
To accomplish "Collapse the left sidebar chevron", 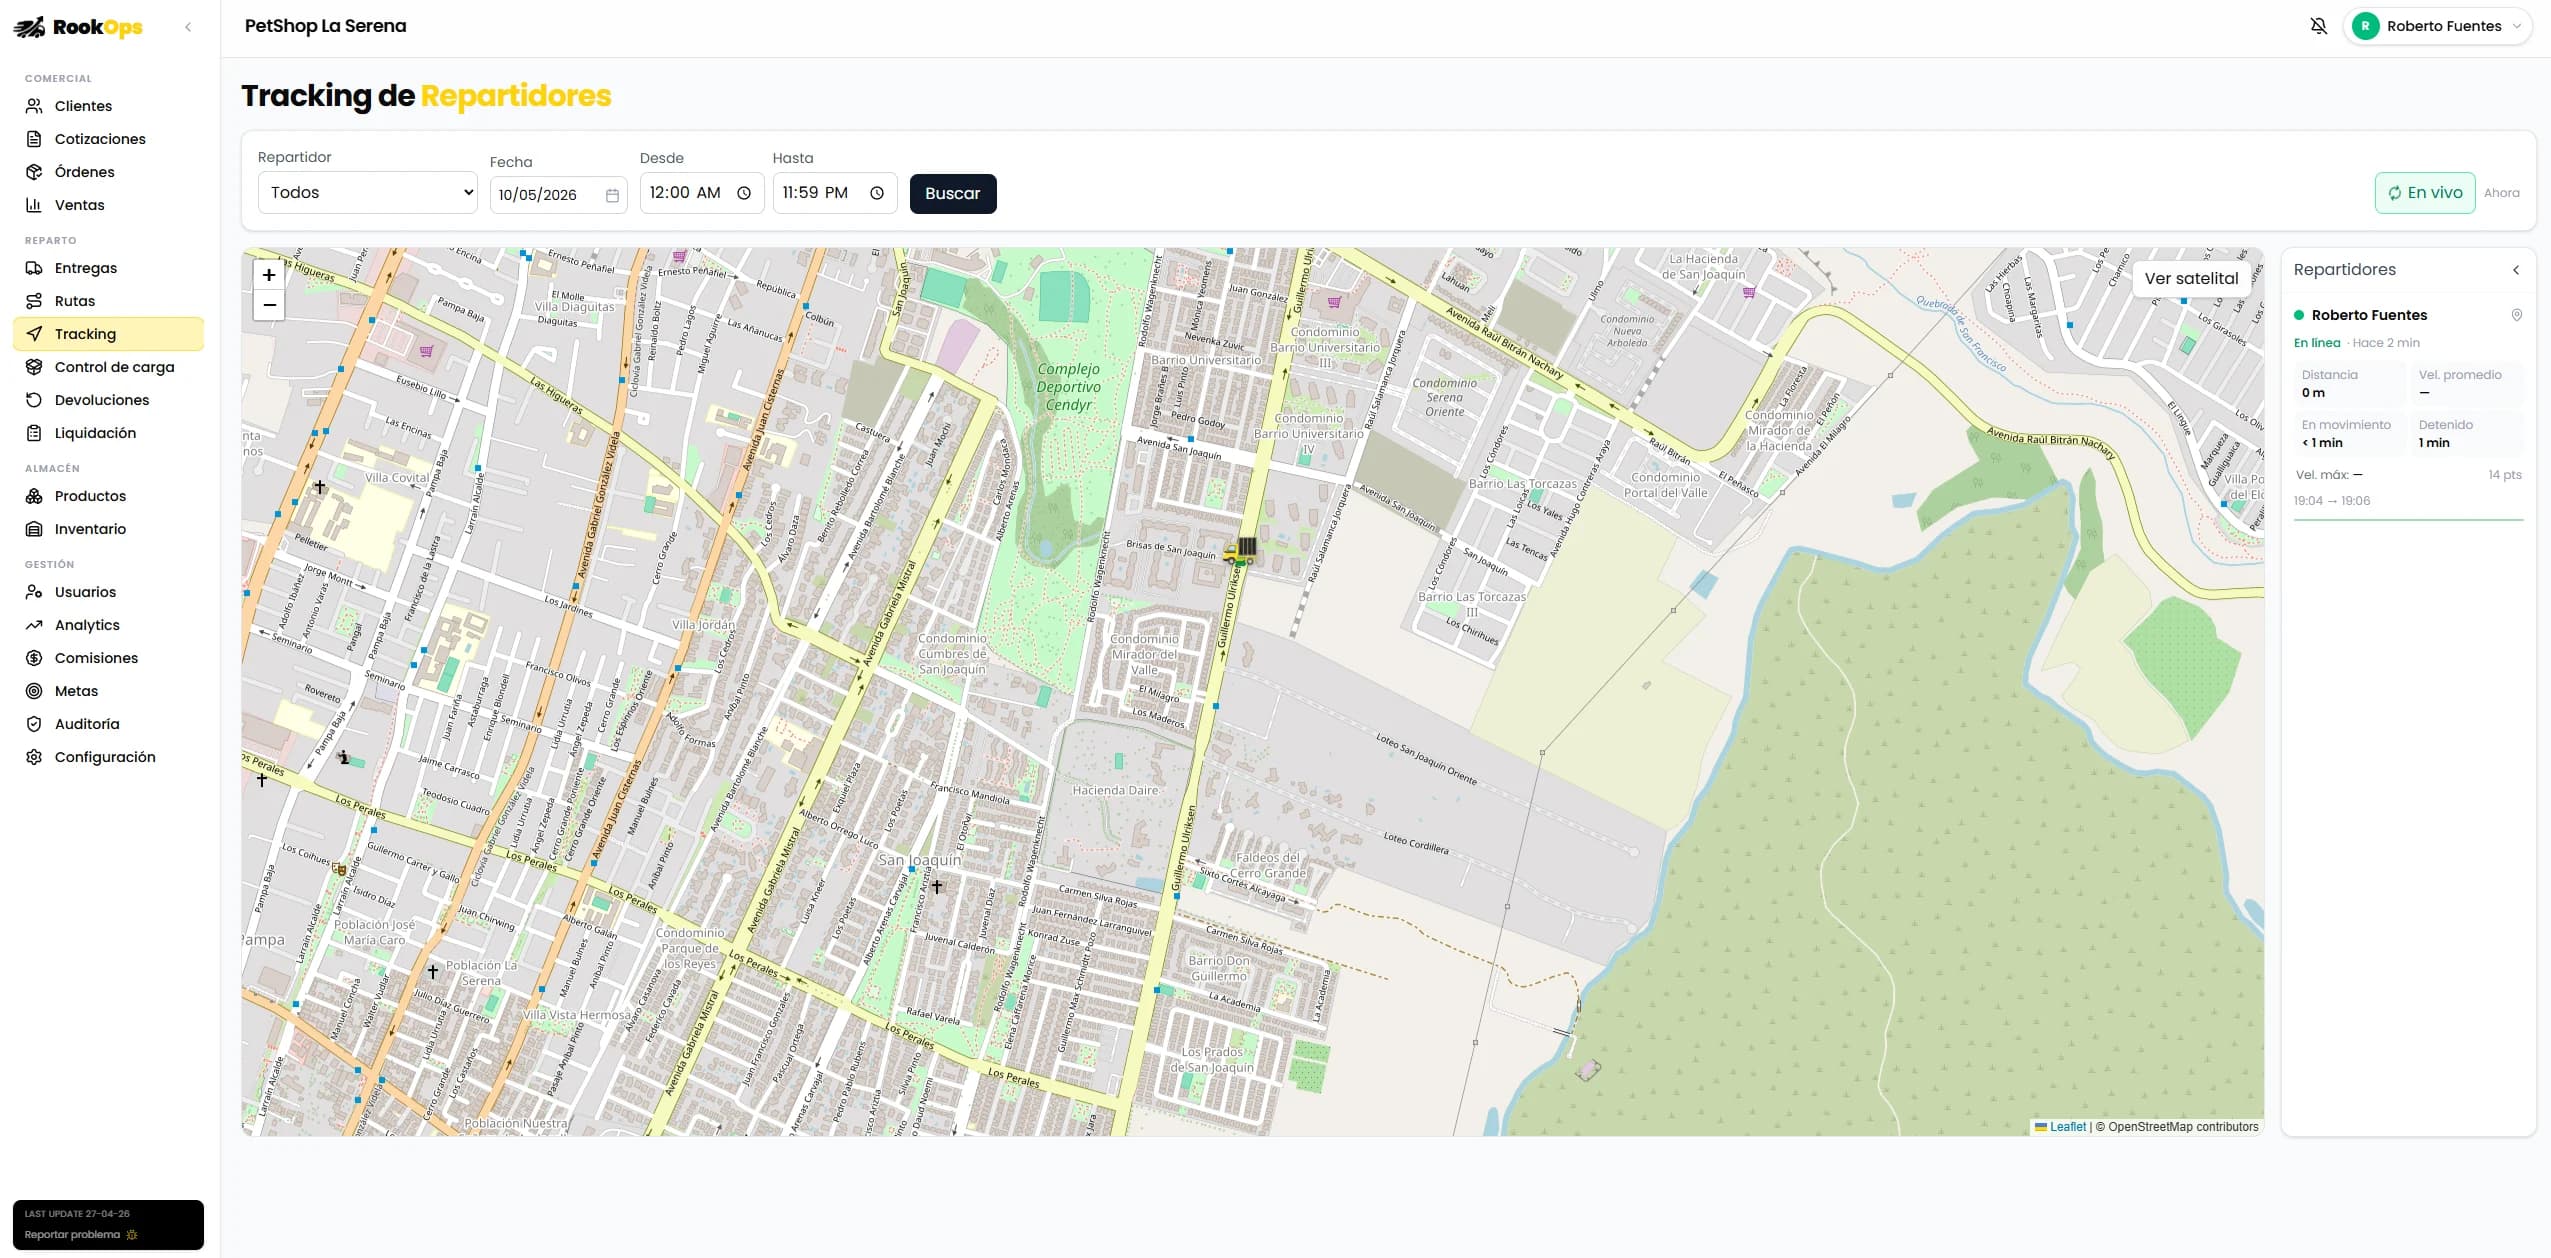I will (x=188, y=27).
